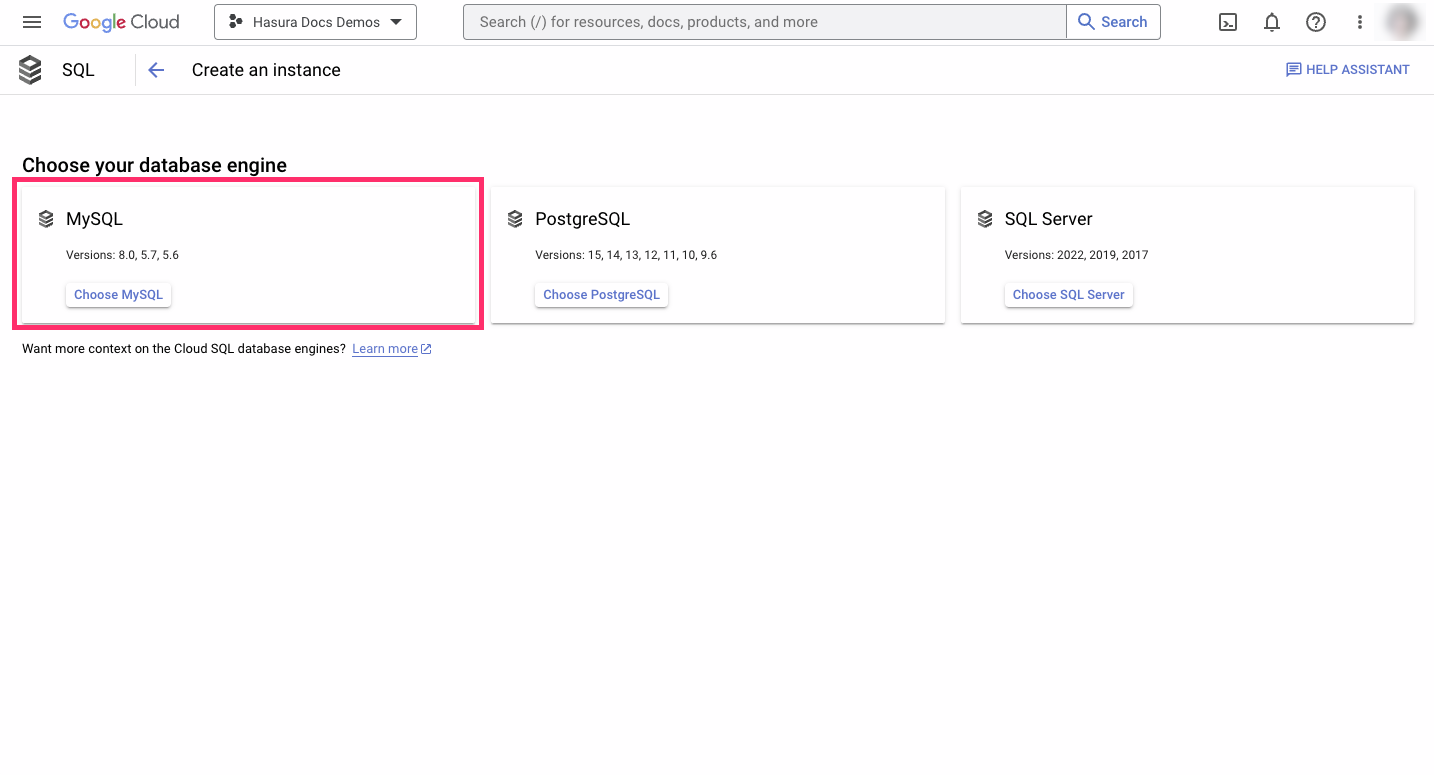Screen dimensions: 1434x775
Task: Click the MySQL card title
Action: [x=94, y=219]
